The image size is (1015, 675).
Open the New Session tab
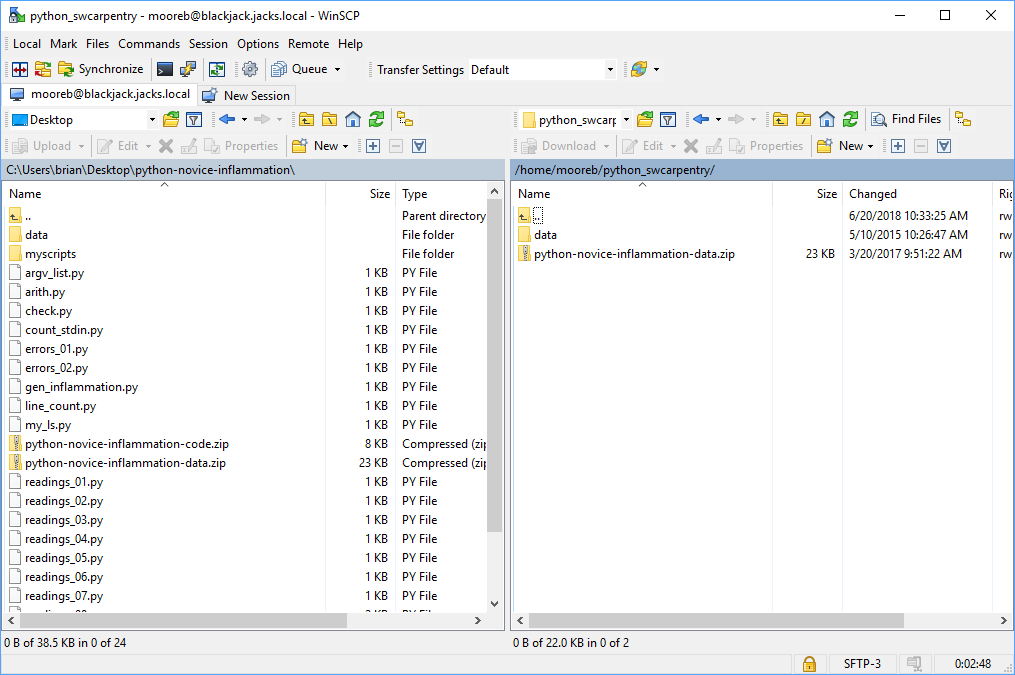246,96
